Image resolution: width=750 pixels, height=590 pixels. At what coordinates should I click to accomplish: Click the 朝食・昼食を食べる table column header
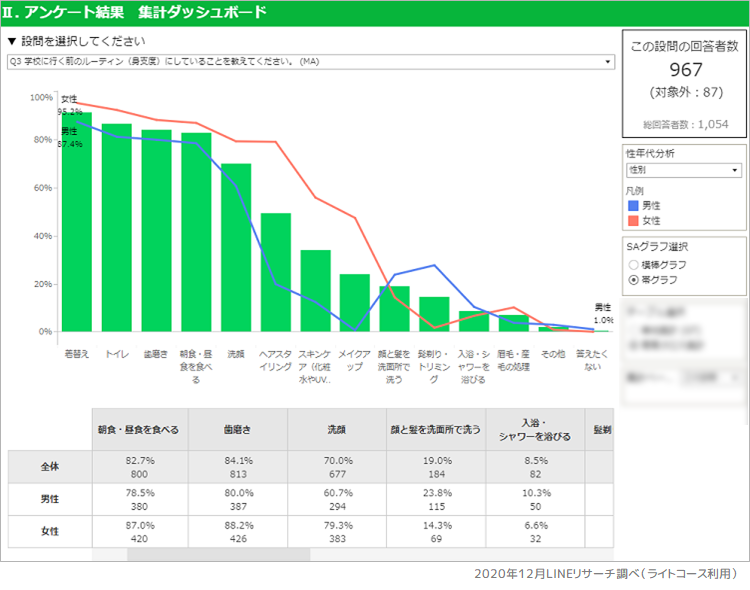coord(139,430)
